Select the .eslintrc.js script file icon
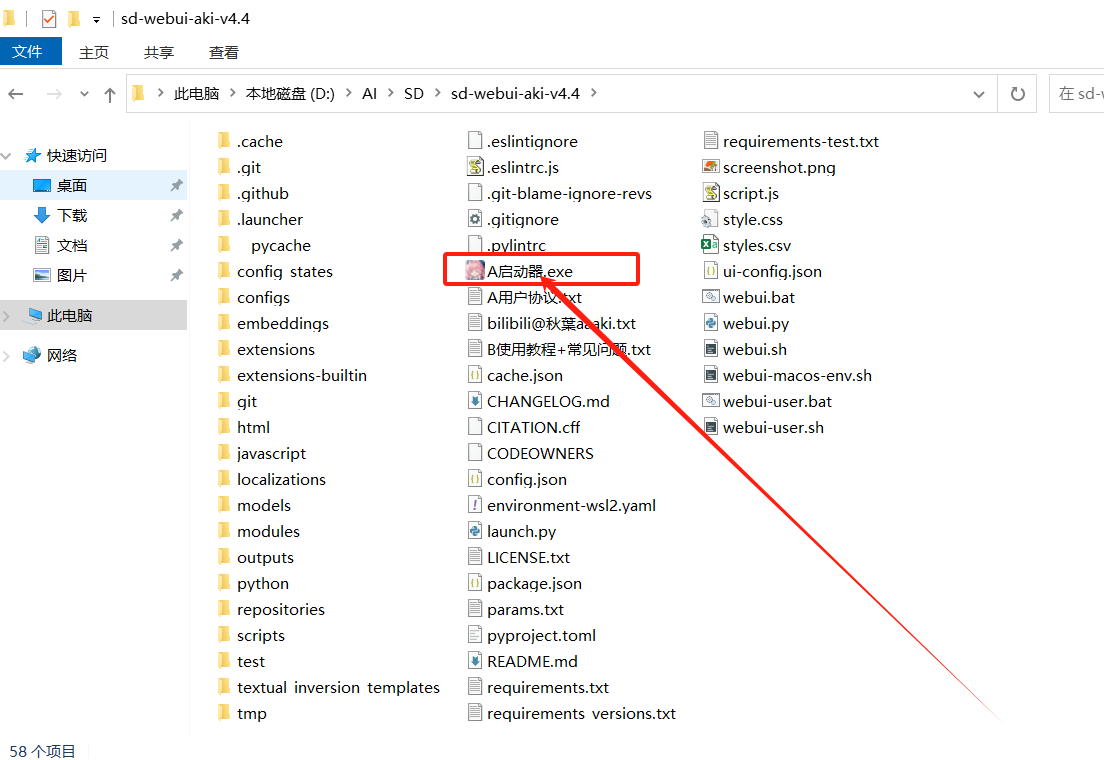The image size is (1104, 760). pyautogui.click(x=475, y=167)
